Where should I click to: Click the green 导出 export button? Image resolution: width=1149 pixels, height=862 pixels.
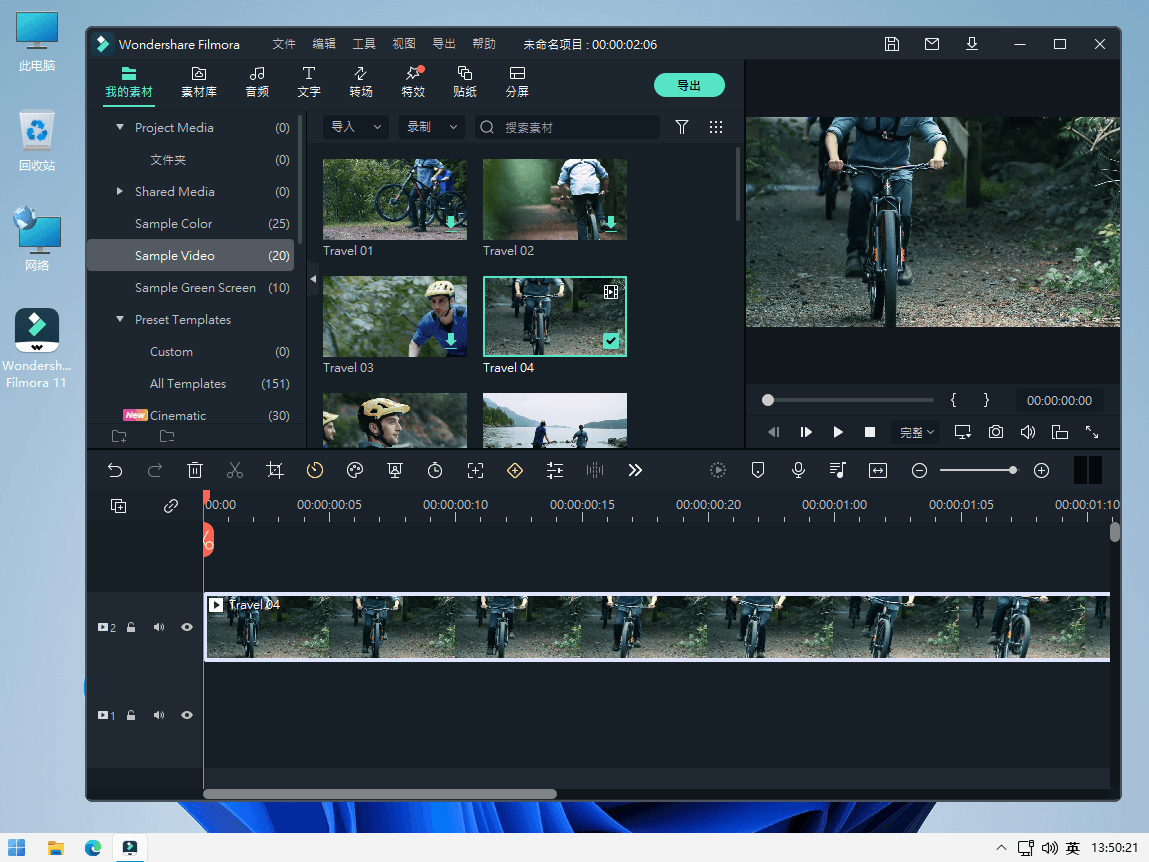click(x=689, y=85)
